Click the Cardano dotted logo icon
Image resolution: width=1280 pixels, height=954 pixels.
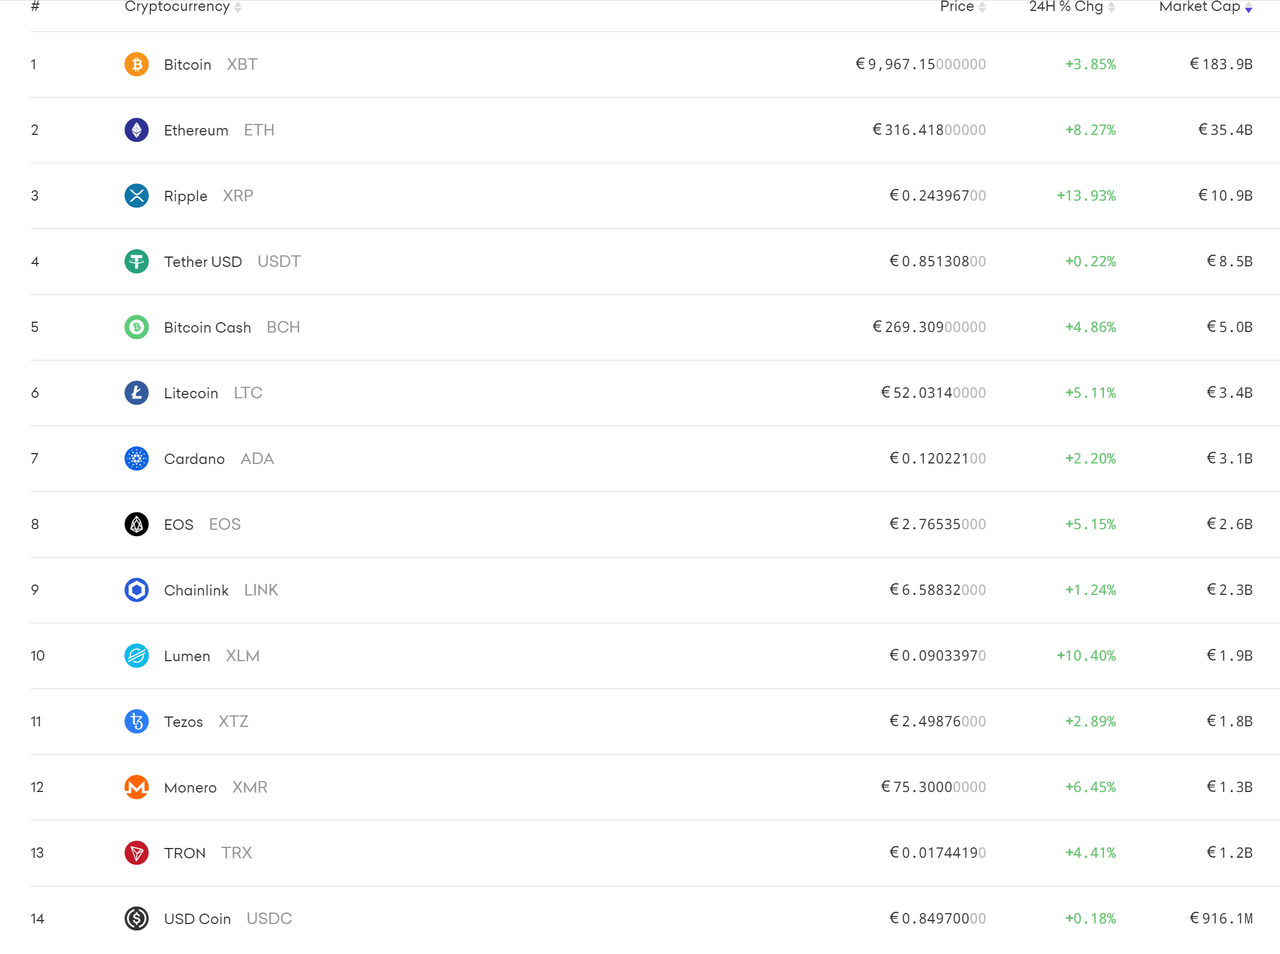137,459
